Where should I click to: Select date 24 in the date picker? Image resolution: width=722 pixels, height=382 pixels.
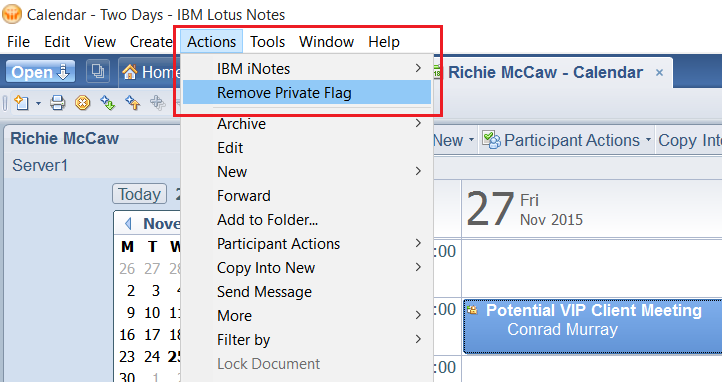(x=152, y=357)
